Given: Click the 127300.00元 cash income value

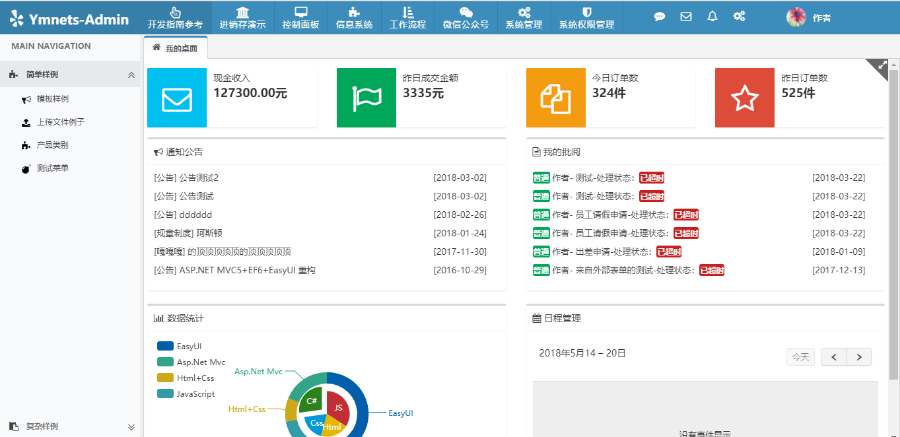Looking at the screenshot, I should click(250, 93).
